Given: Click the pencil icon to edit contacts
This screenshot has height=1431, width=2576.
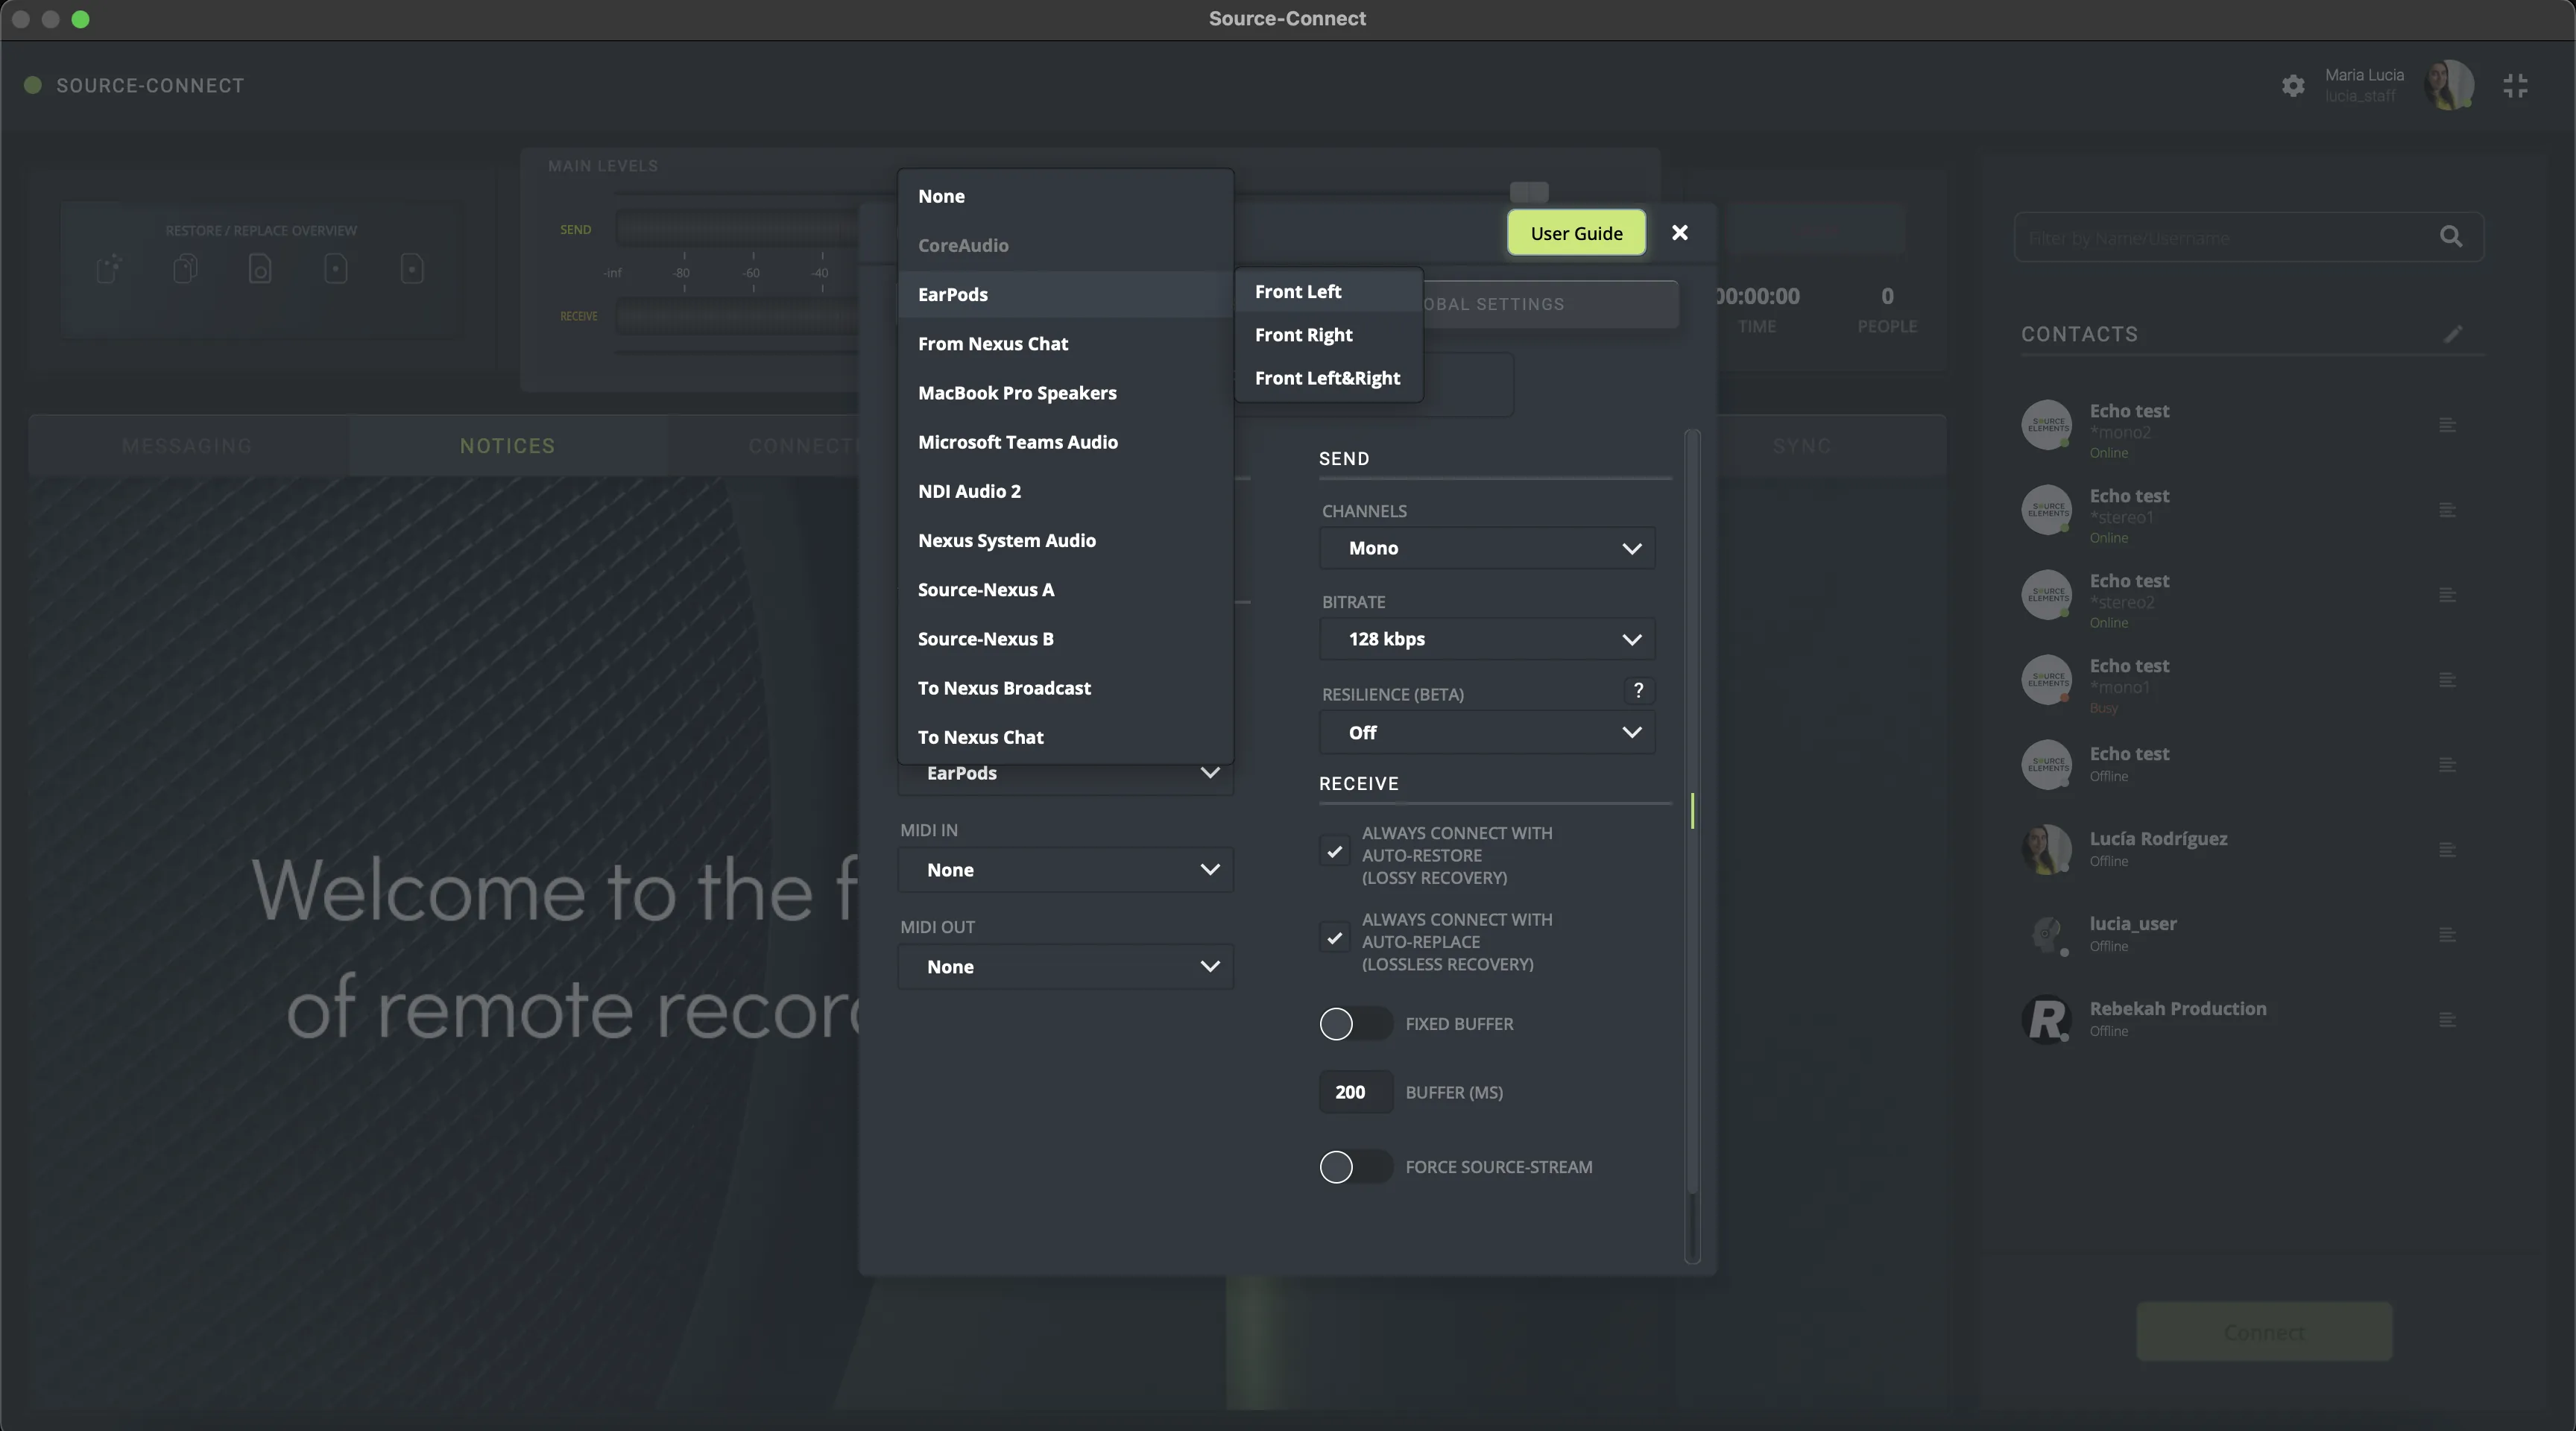Looking at the screenshot, I should coord(2453,334).
